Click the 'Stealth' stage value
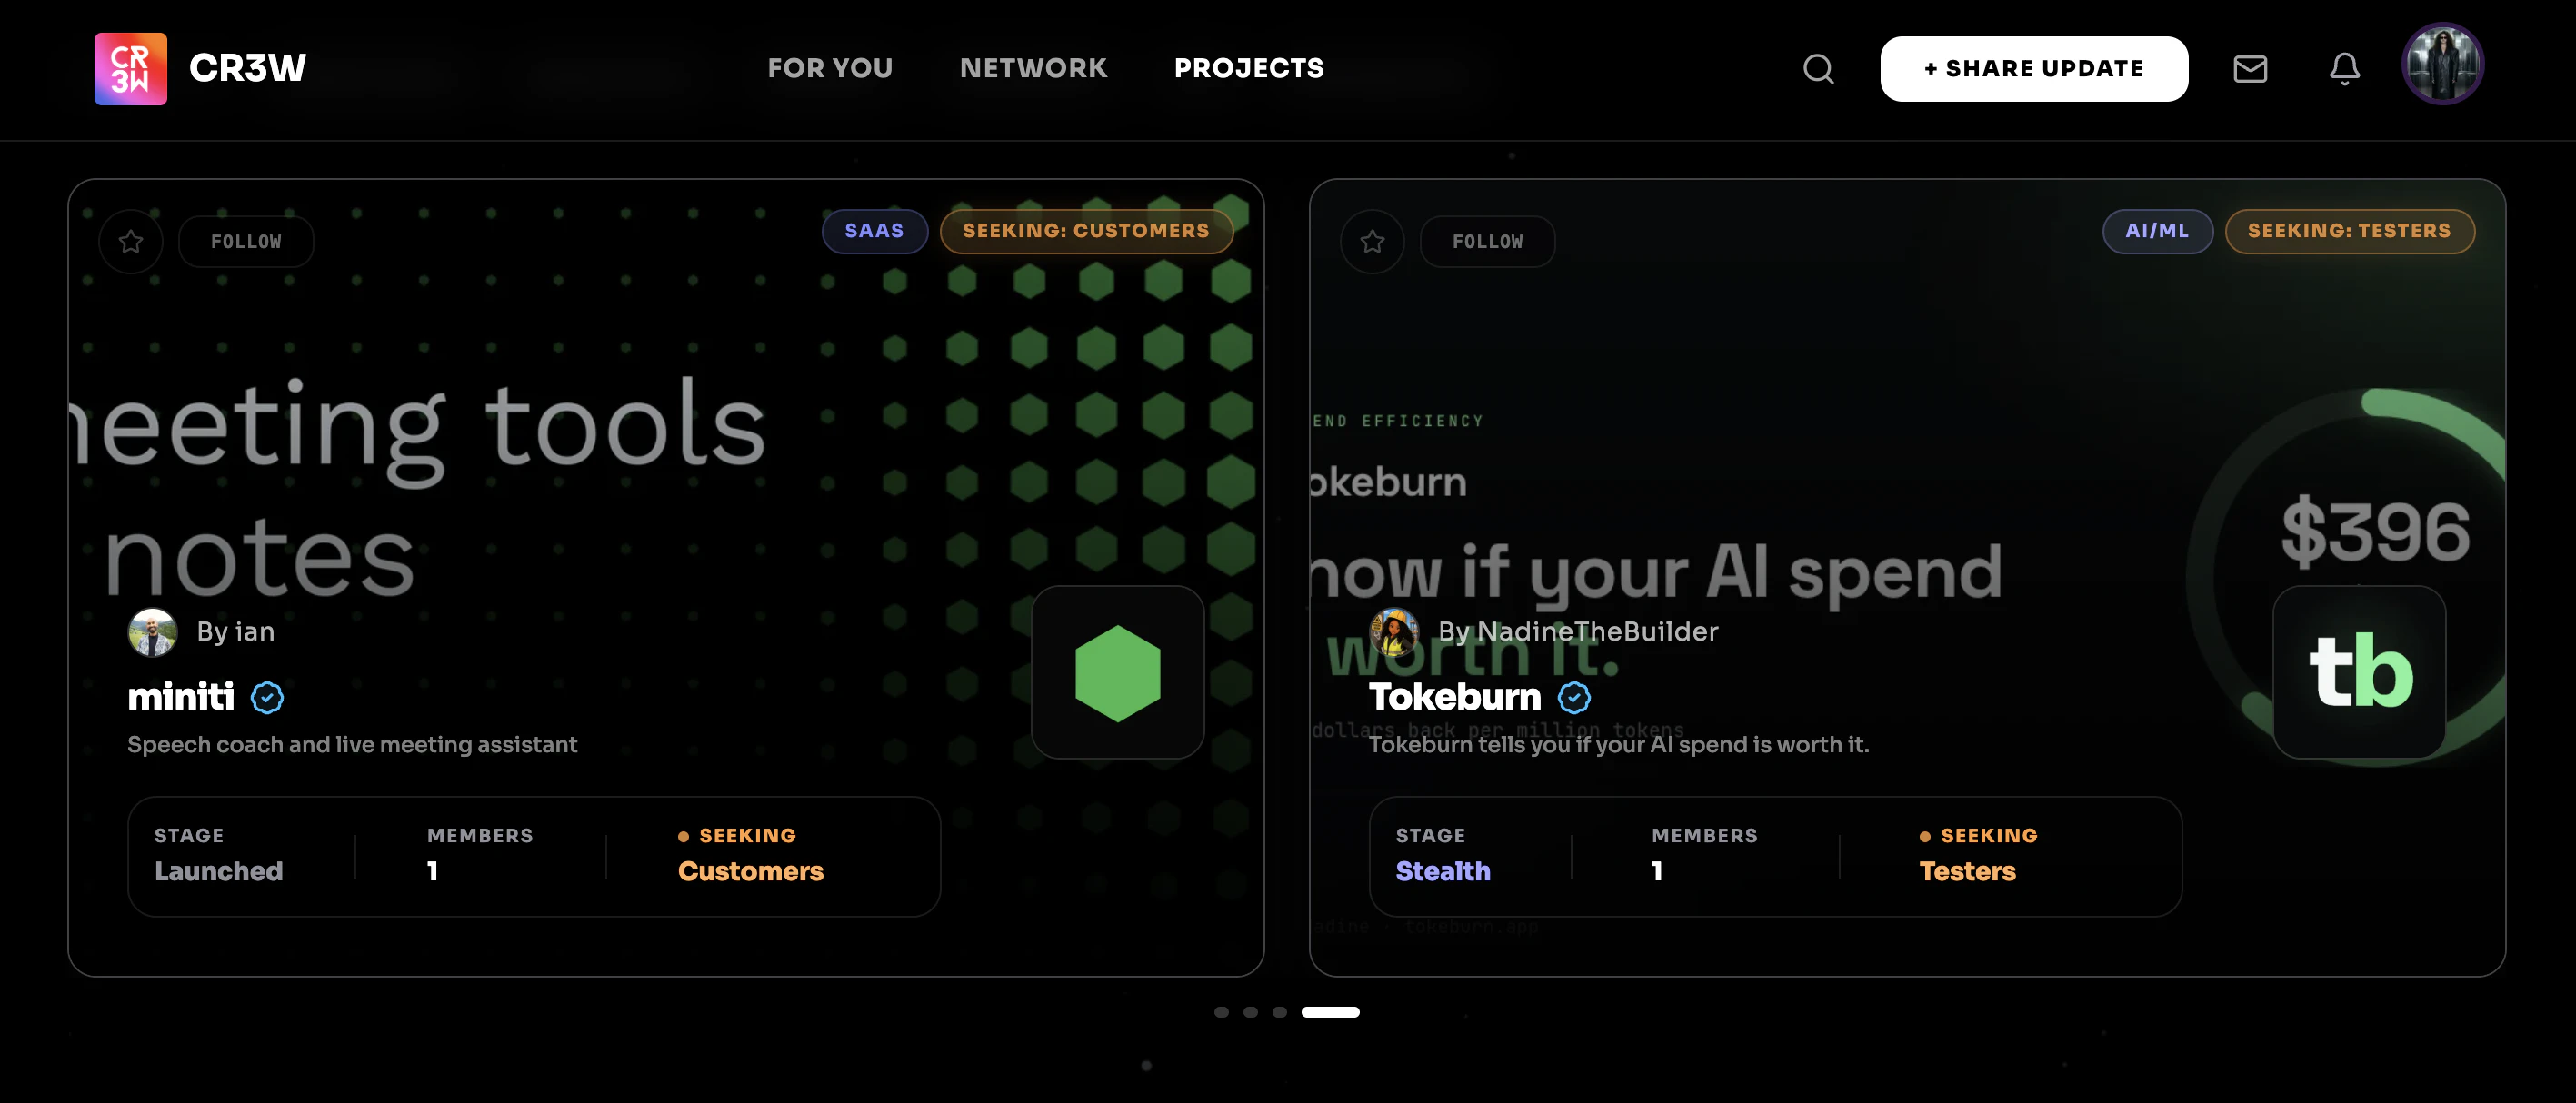 coord(1443,871)
